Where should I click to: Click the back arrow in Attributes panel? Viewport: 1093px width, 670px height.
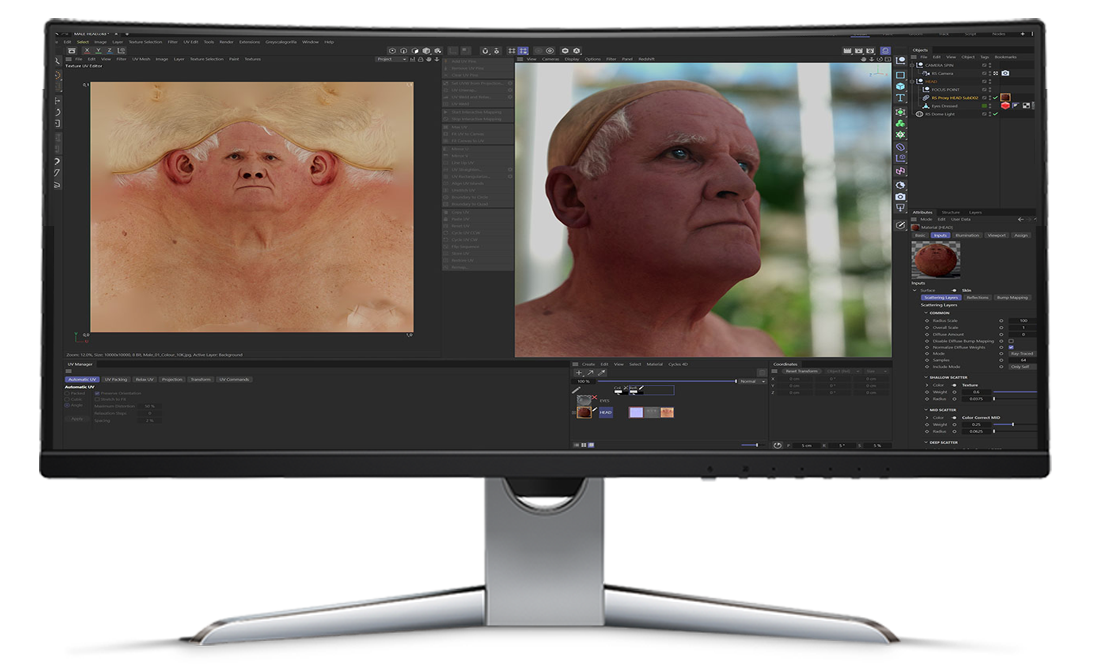point(1021,220)
